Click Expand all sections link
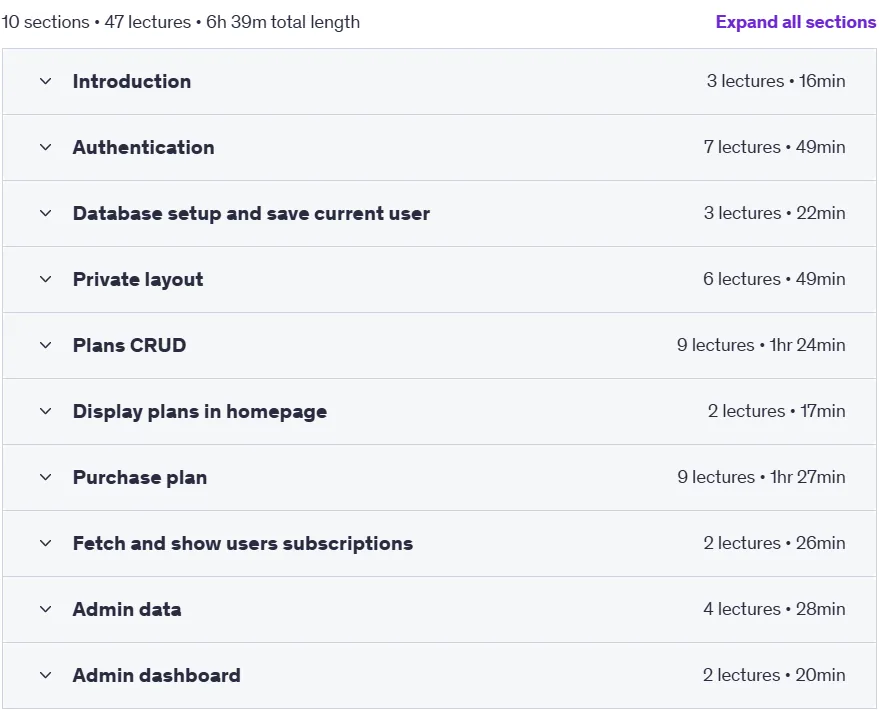This screenshot has width=879, height=710. (x=795, y=22)
